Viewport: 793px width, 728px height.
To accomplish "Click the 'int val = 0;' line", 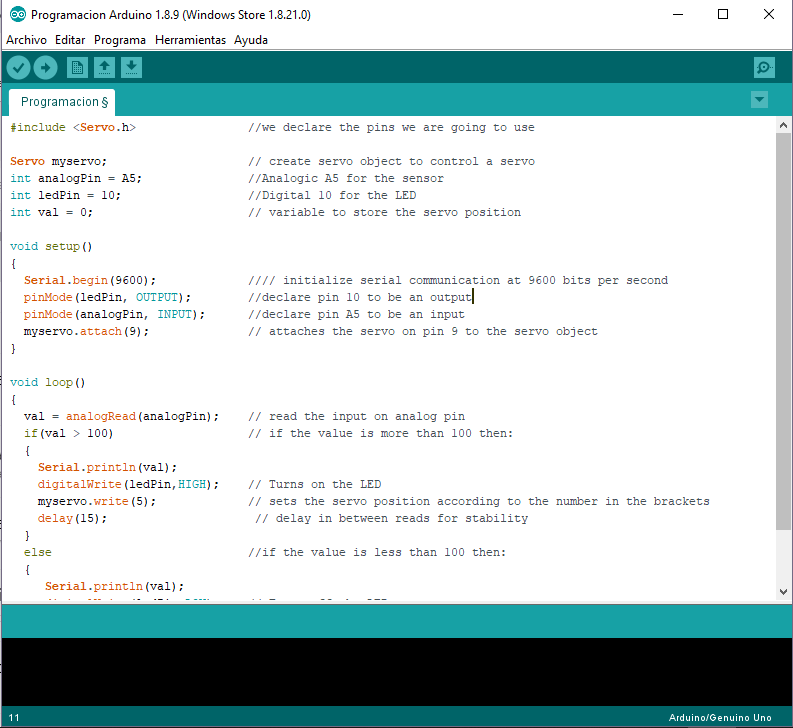I will tap(52, 212).
